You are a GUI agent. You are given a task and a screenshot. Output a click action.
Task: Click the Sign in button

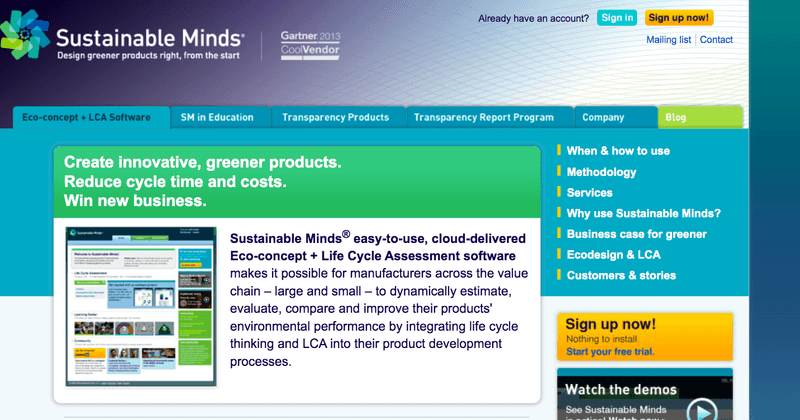pyautogui.click(x=616, y=18)
